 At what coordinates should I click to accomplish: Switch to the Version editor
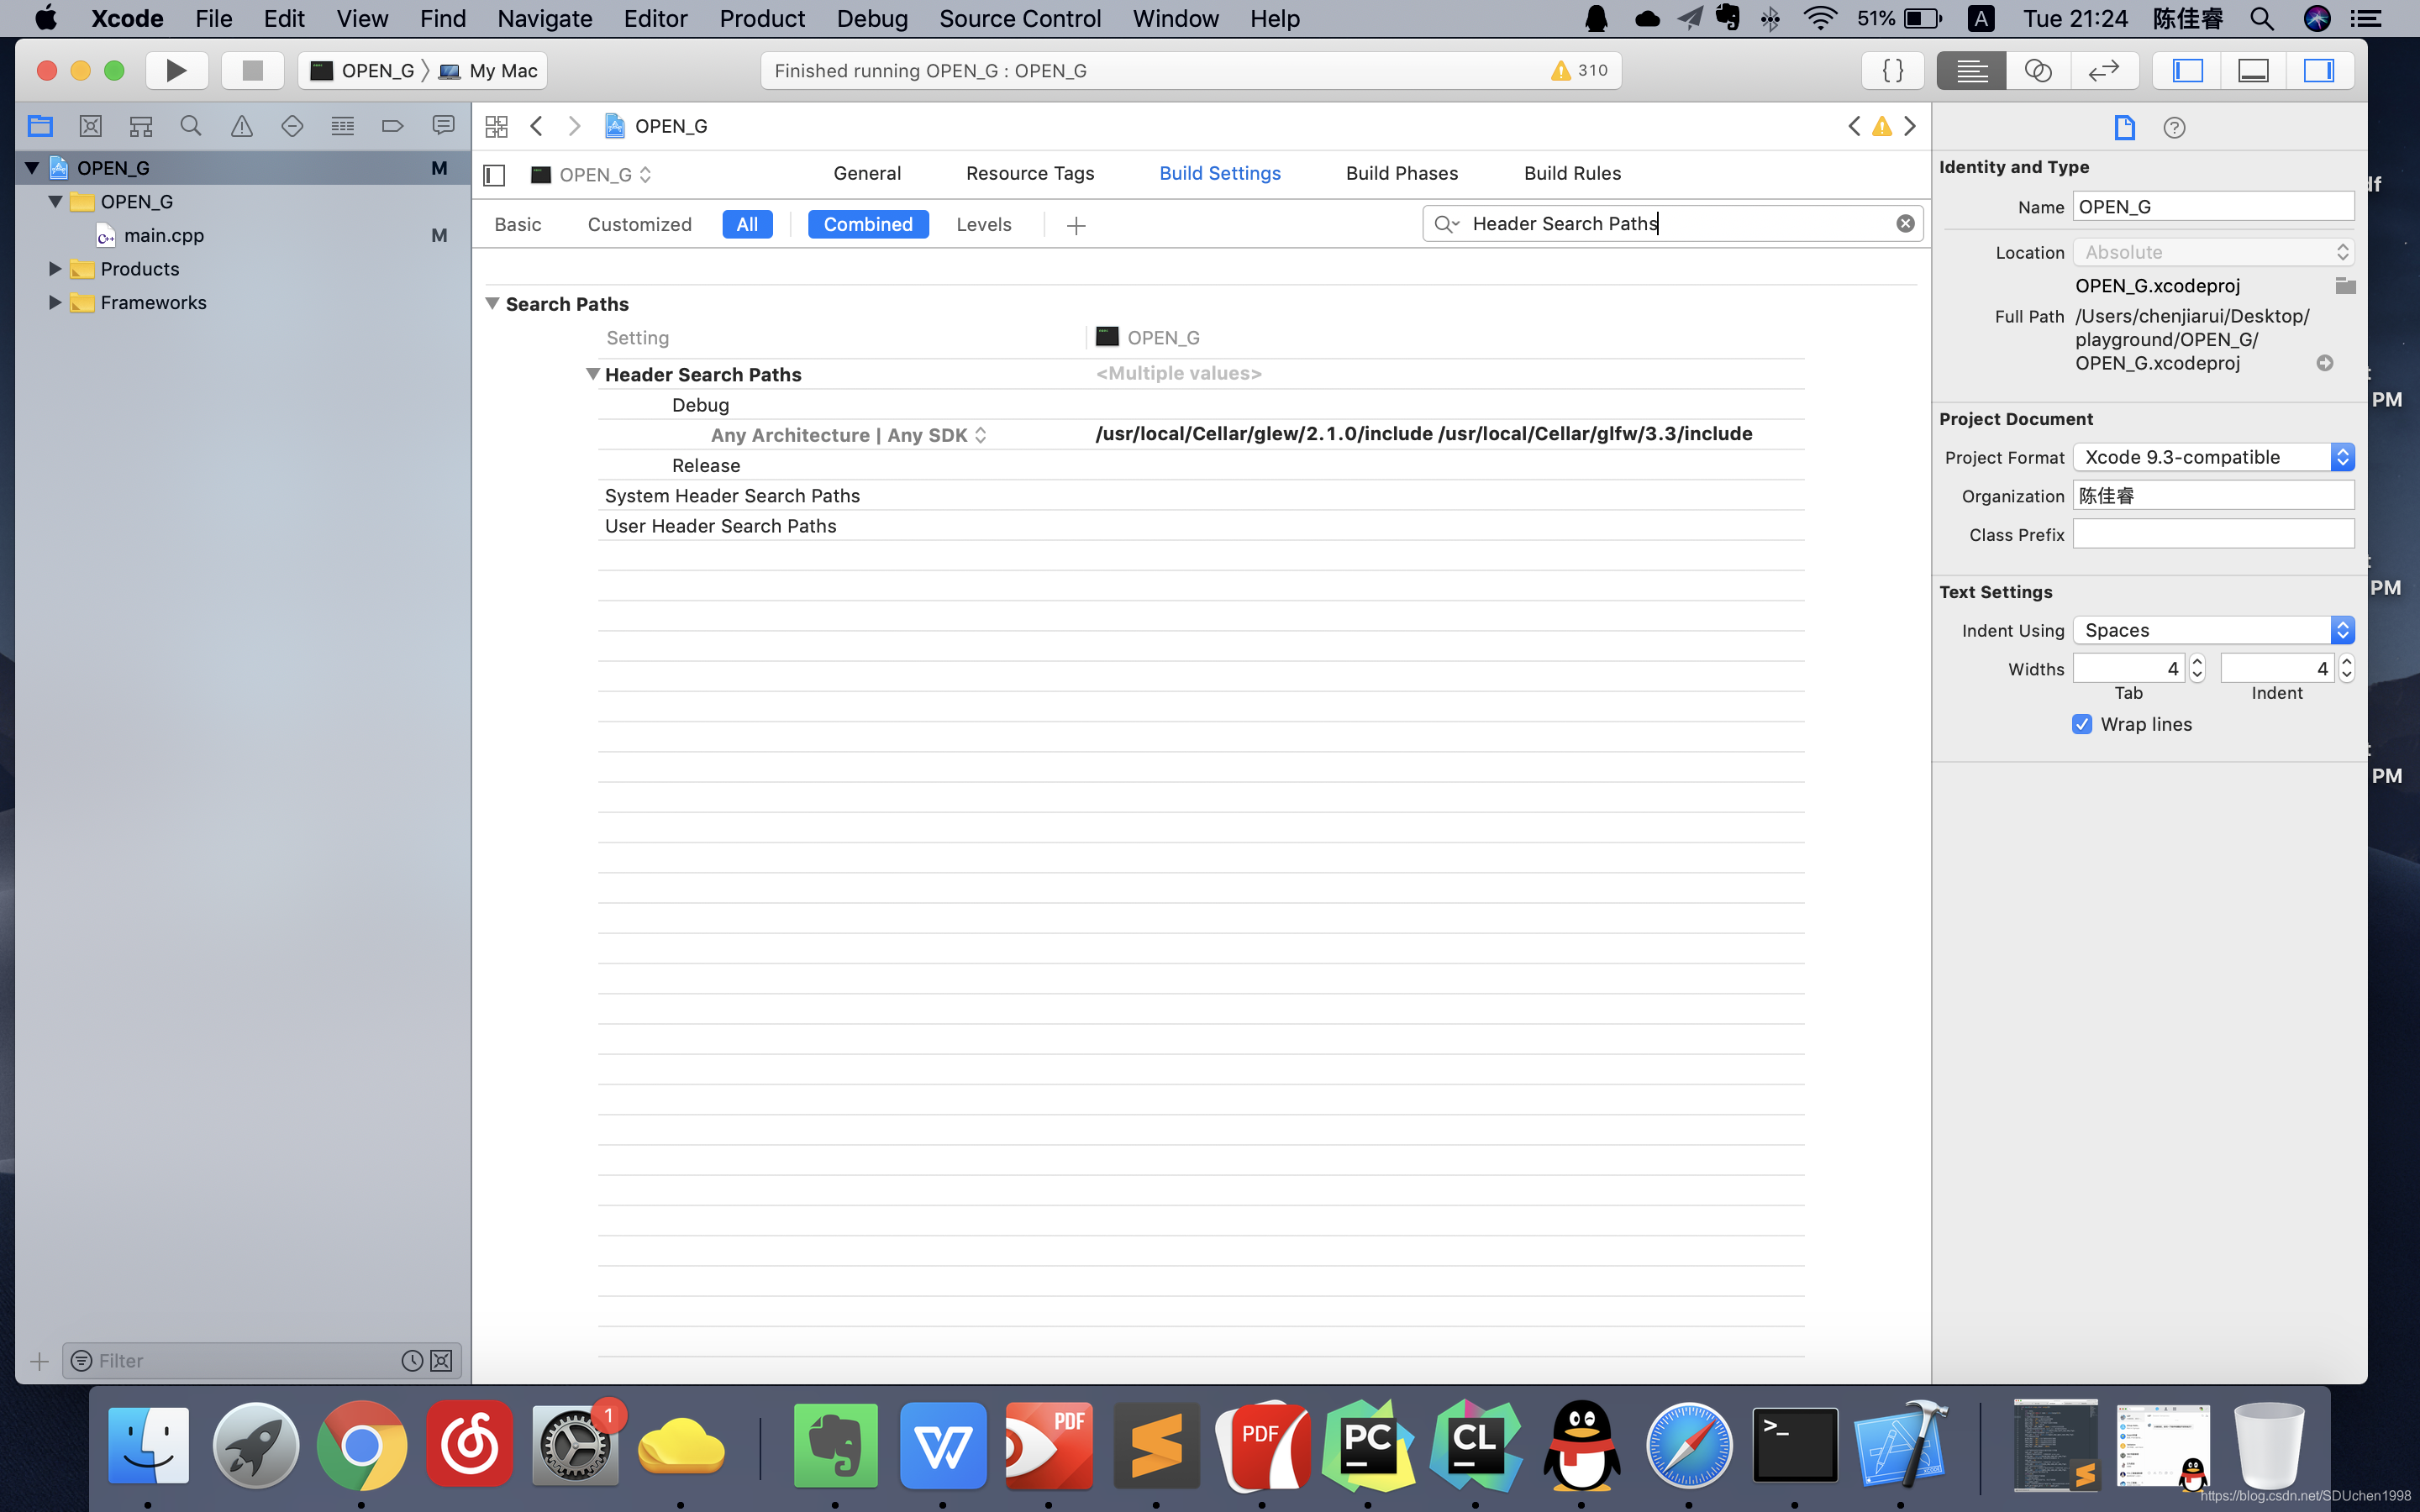pyautogui.click(x=2104, y=70)
